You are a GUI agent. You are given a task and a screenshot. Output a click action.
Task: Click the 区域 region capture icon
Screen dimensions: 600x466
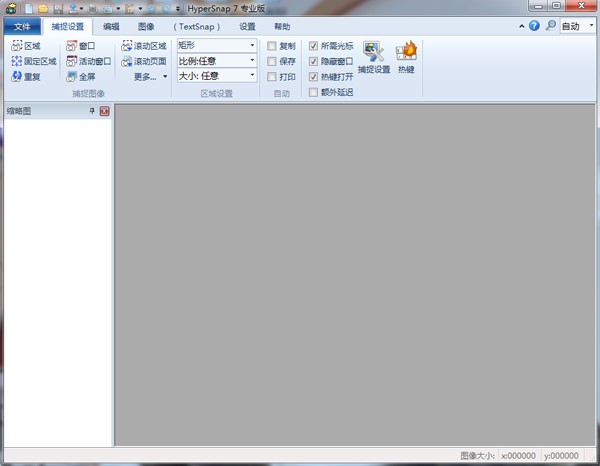[17, 46]
